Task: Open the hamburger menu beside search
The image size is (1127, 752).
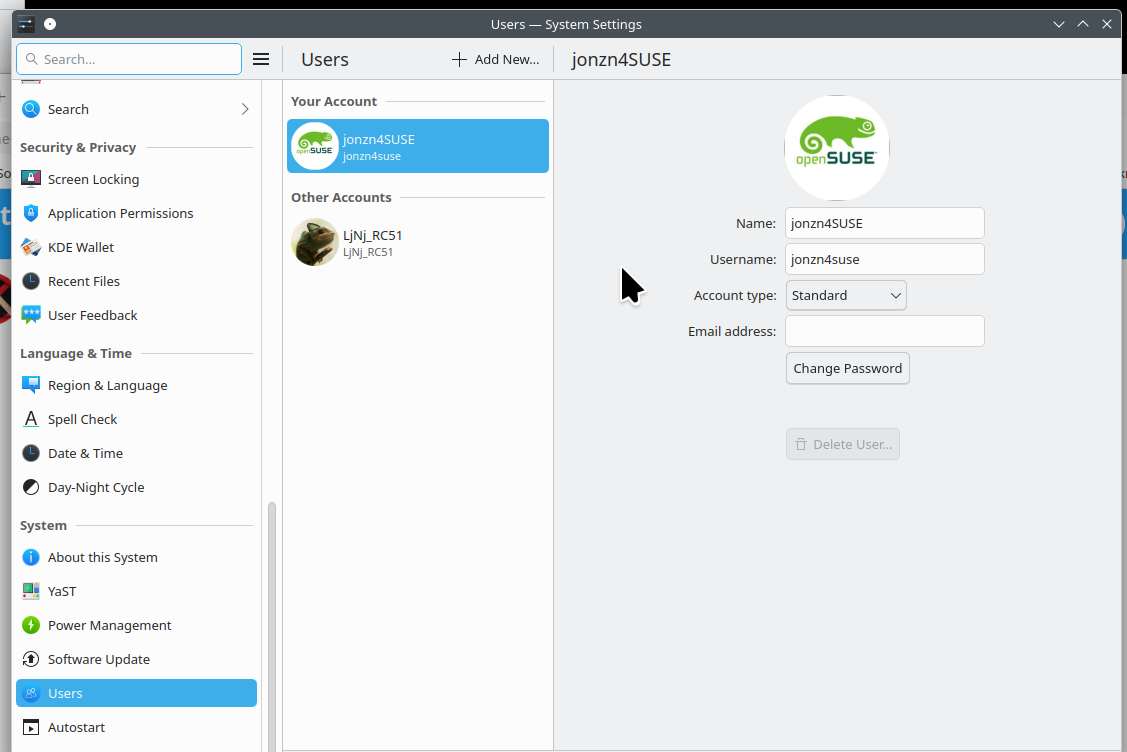Action: [261, 59]
